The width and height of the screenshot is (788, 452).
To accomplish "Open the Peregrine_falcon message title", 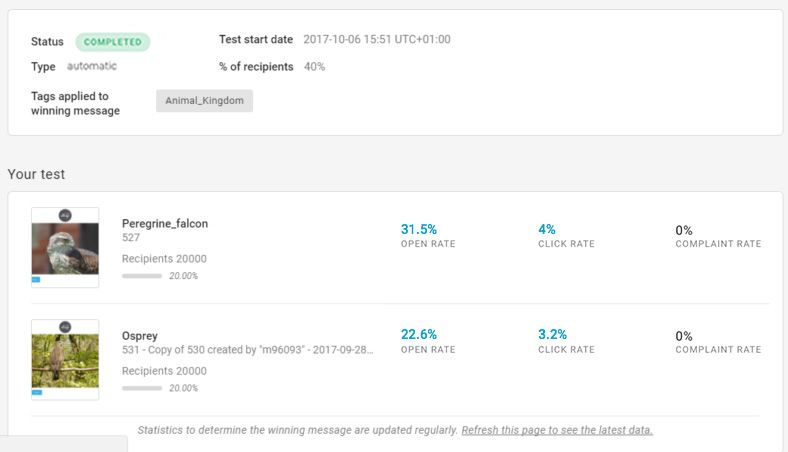I will [x=165, y=224].
